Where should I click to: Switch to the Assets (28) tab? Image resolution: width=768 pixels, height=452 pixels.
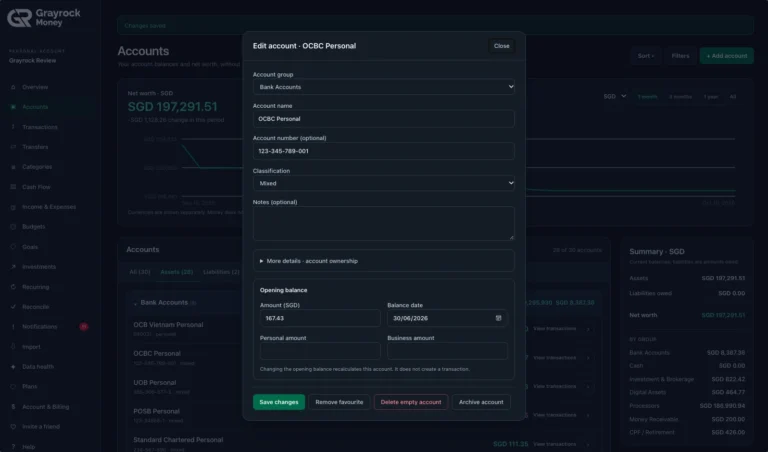click(x=177, y=272)
